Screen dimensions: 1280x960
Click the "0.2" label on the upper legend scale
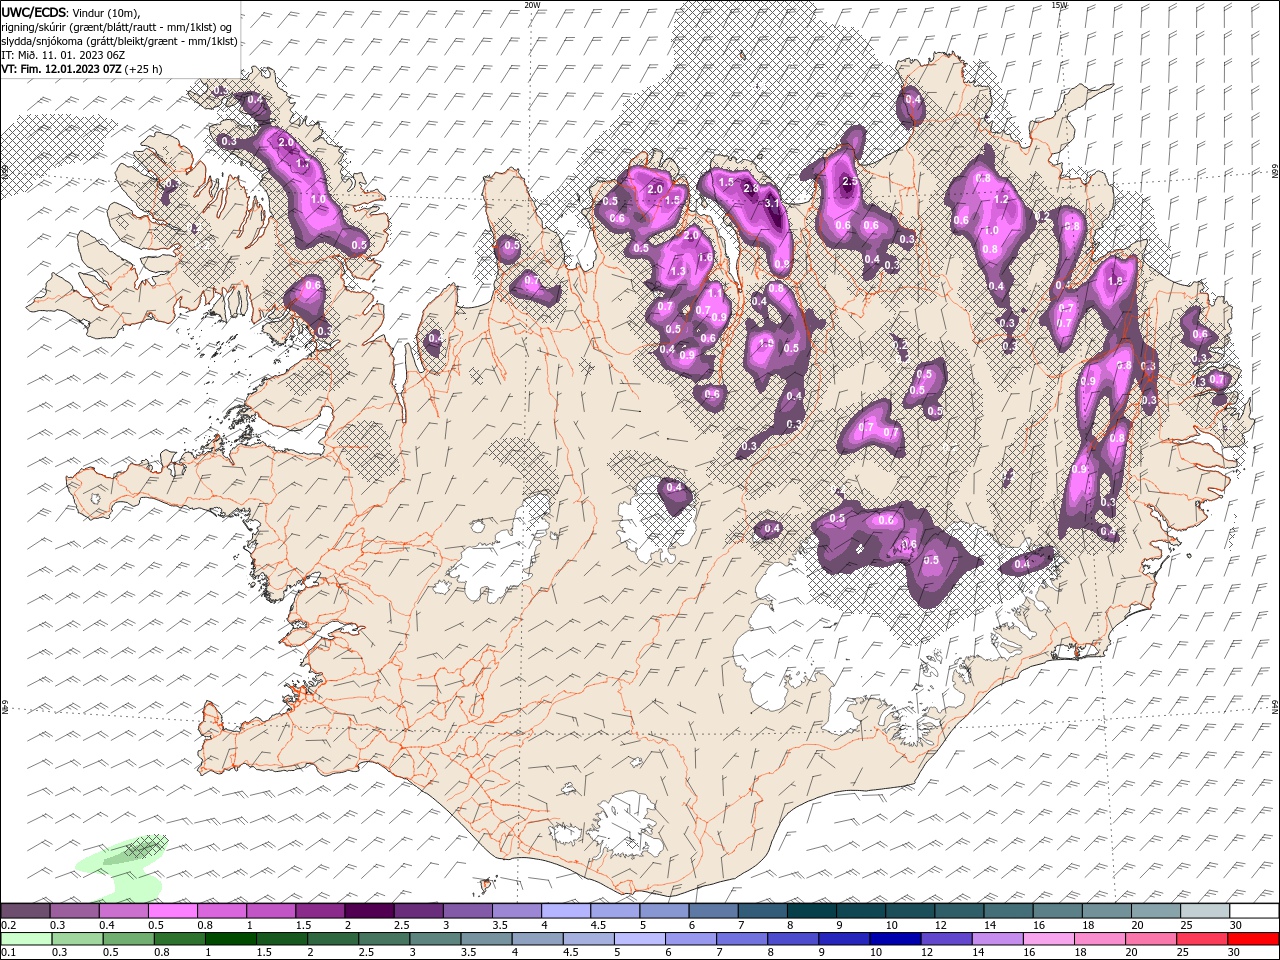click(9, 925)
